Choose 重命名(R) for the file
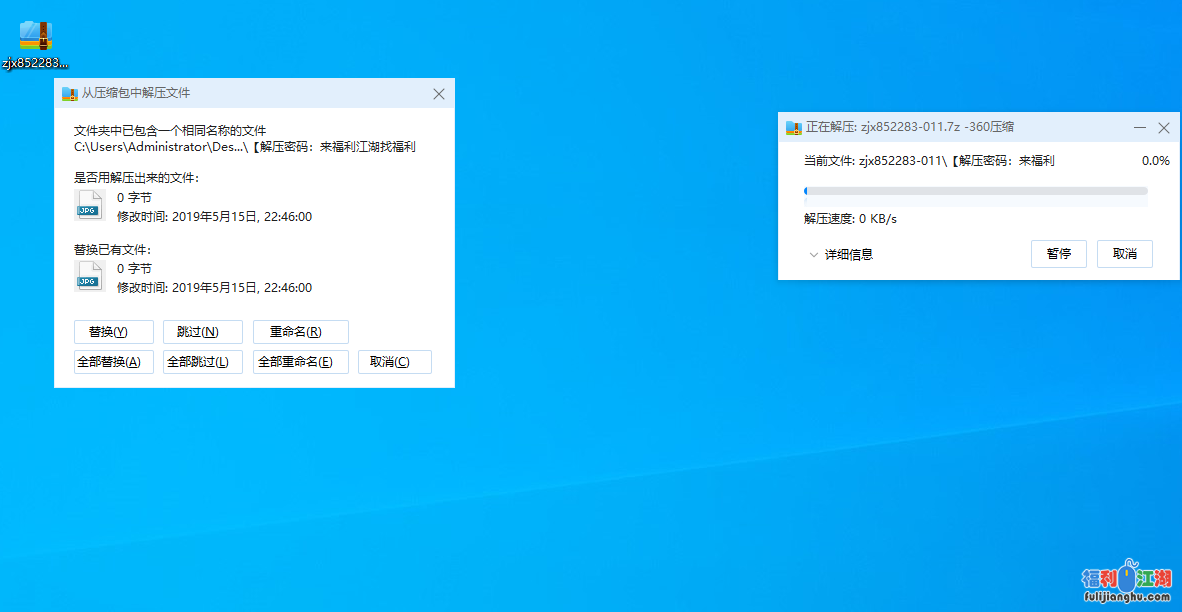1182x612 pixels. [x=300, y=332]
